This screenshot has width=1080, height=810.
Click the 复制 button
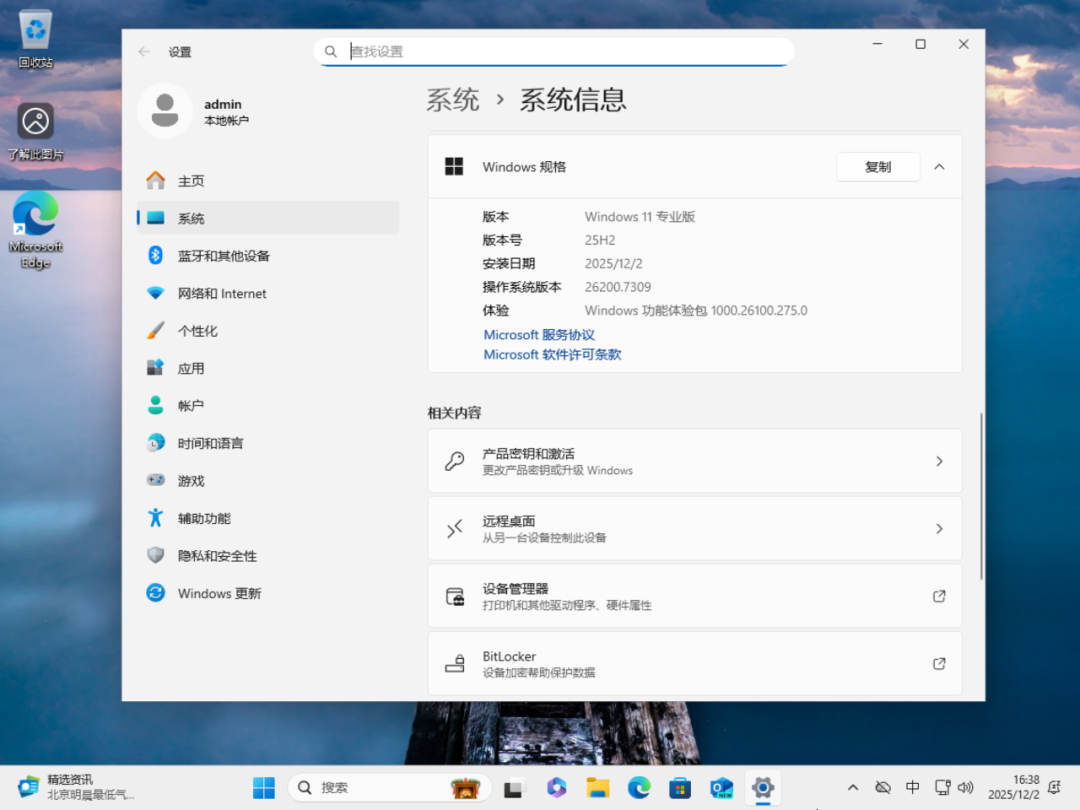click(878, 167)
